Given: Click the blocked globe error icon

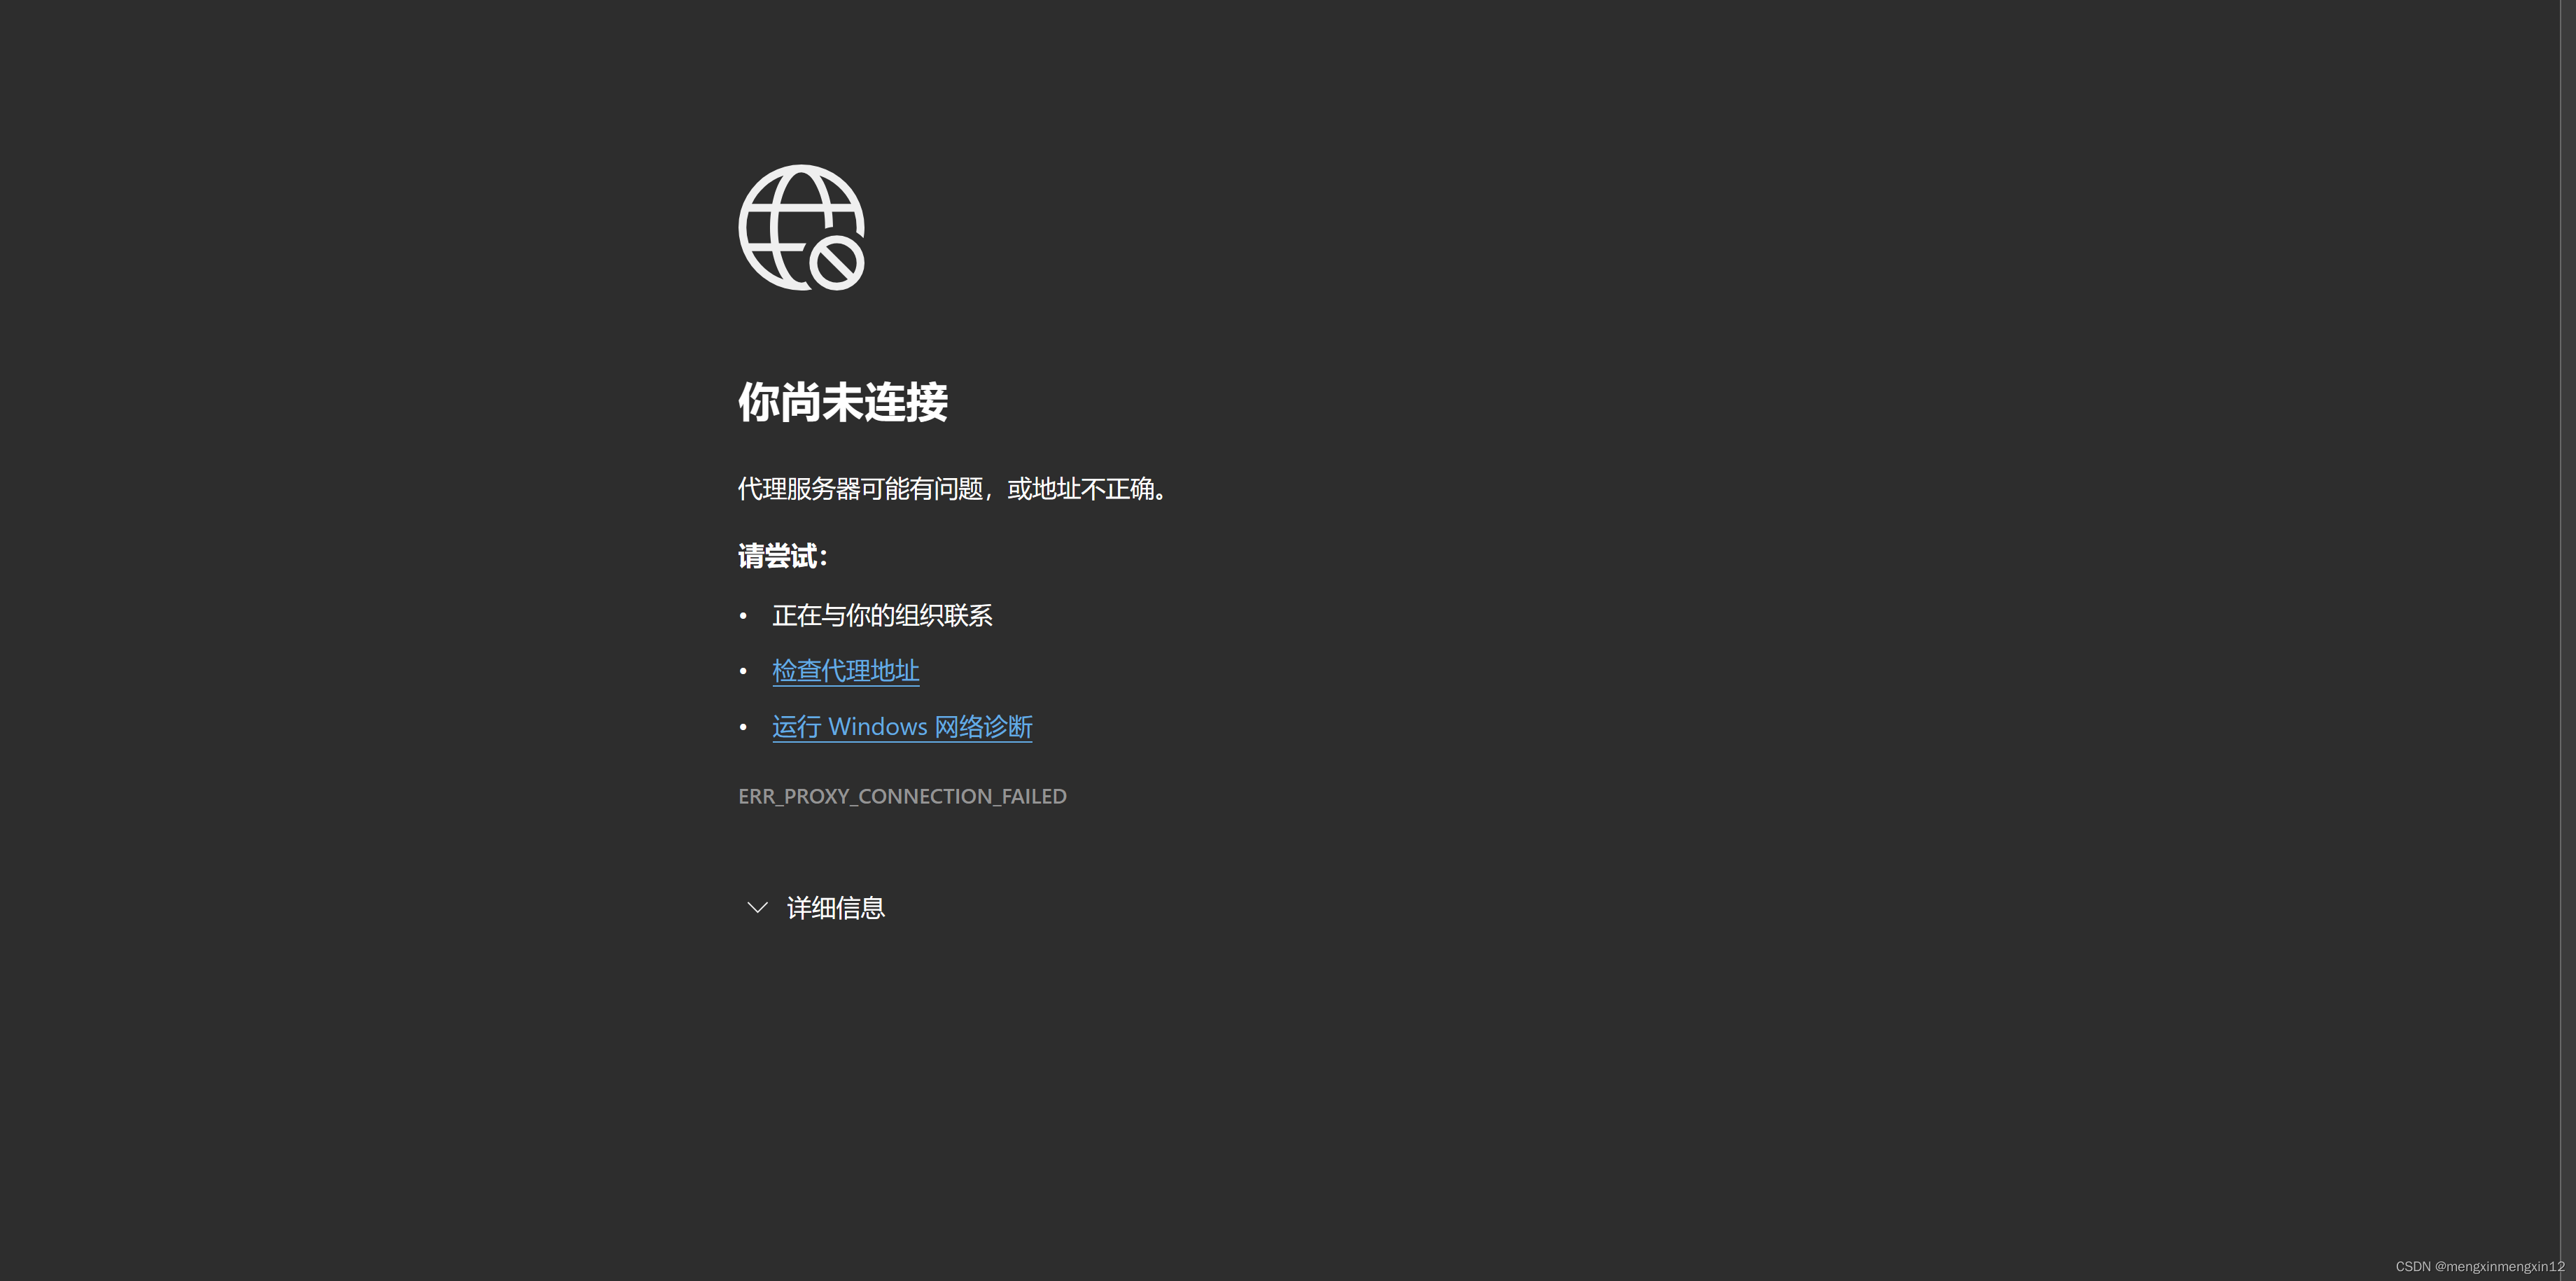Looking at the screenshot, I should coord(801,228).
